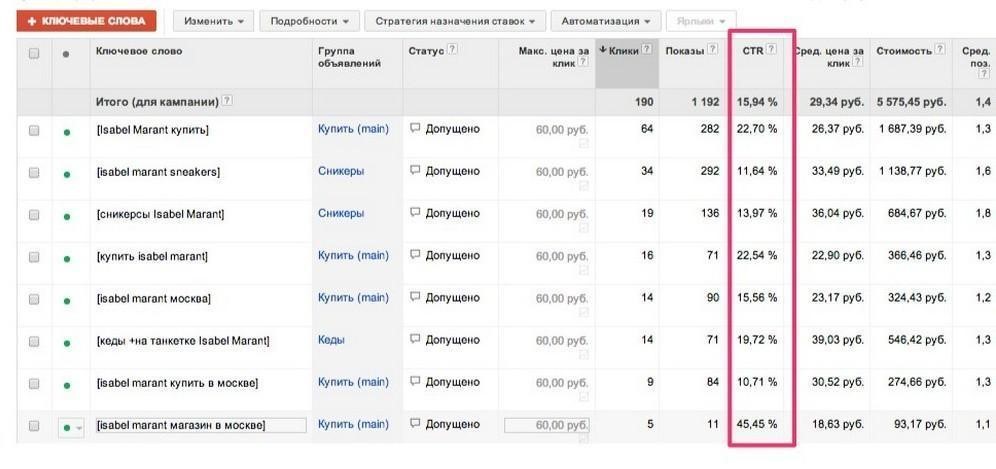Click speech bubble icon in [Isabel Marant купить] row

415,128
